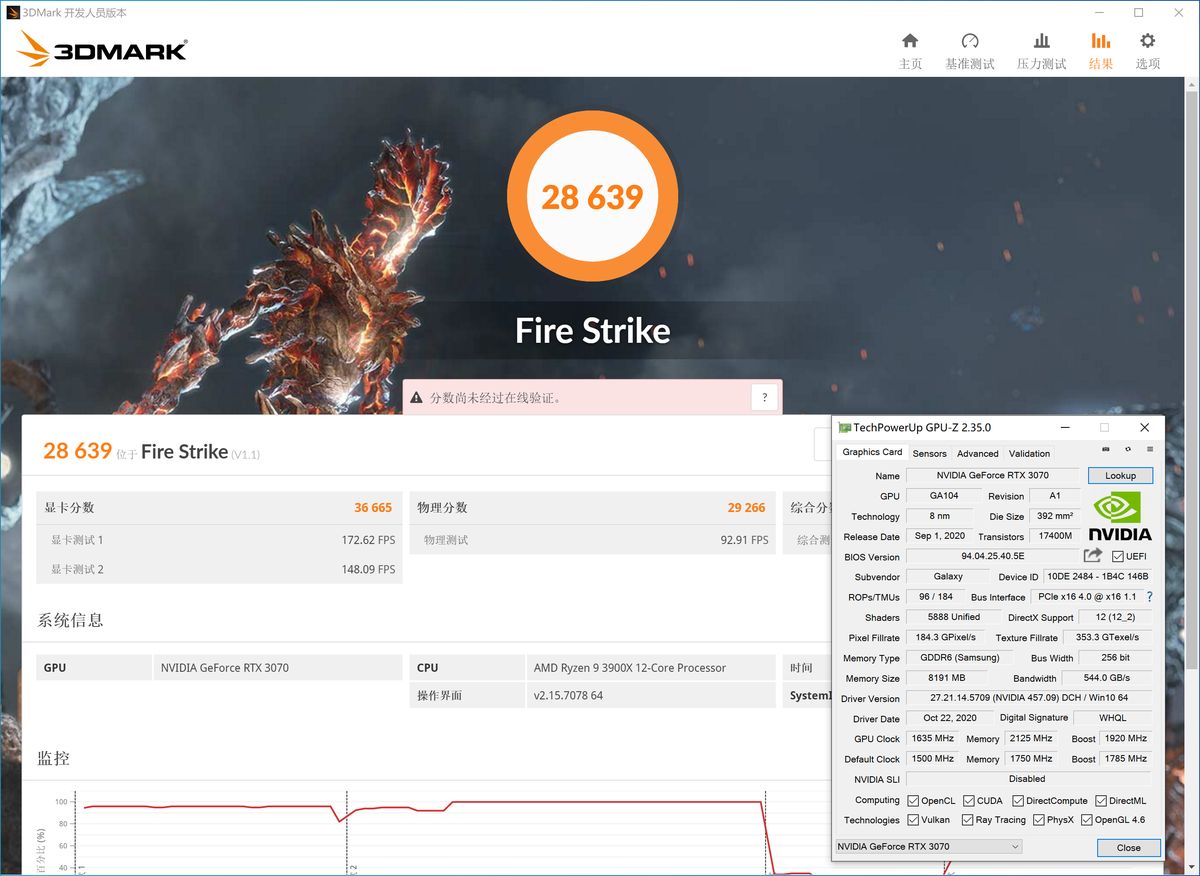Click the BIOS Version field 94.04.25.40.5E
Viewport: 1200px width, 876px height.
(992, 556)
